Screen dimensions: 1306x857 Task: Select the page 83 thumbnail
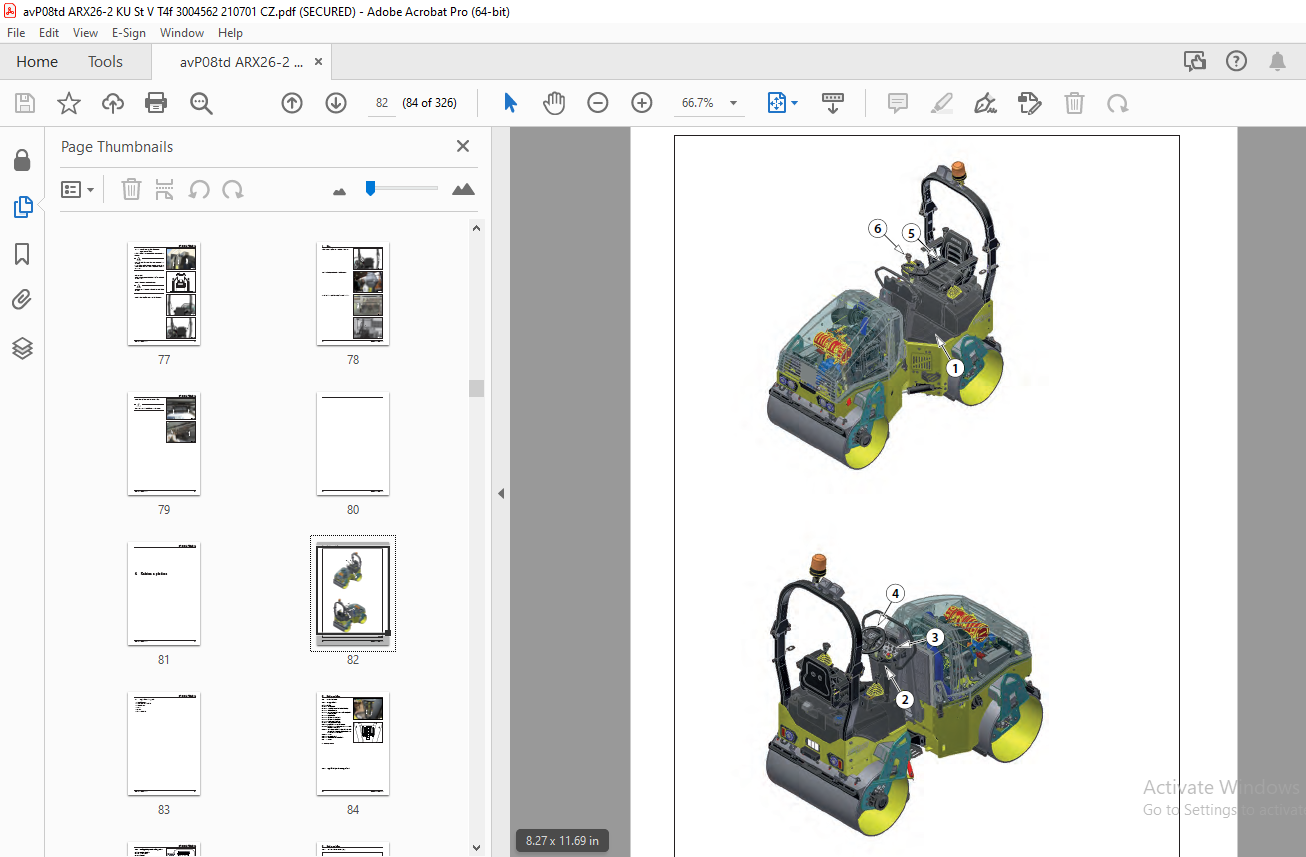coord(164,743)
